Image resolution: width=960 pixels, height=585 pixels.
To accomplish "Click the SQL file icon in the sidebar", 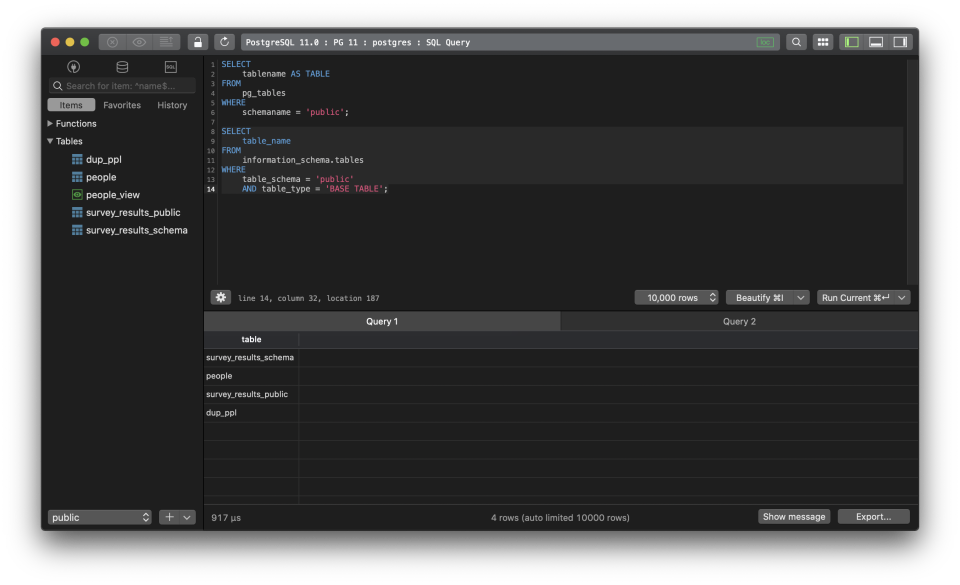I will 171,67.
